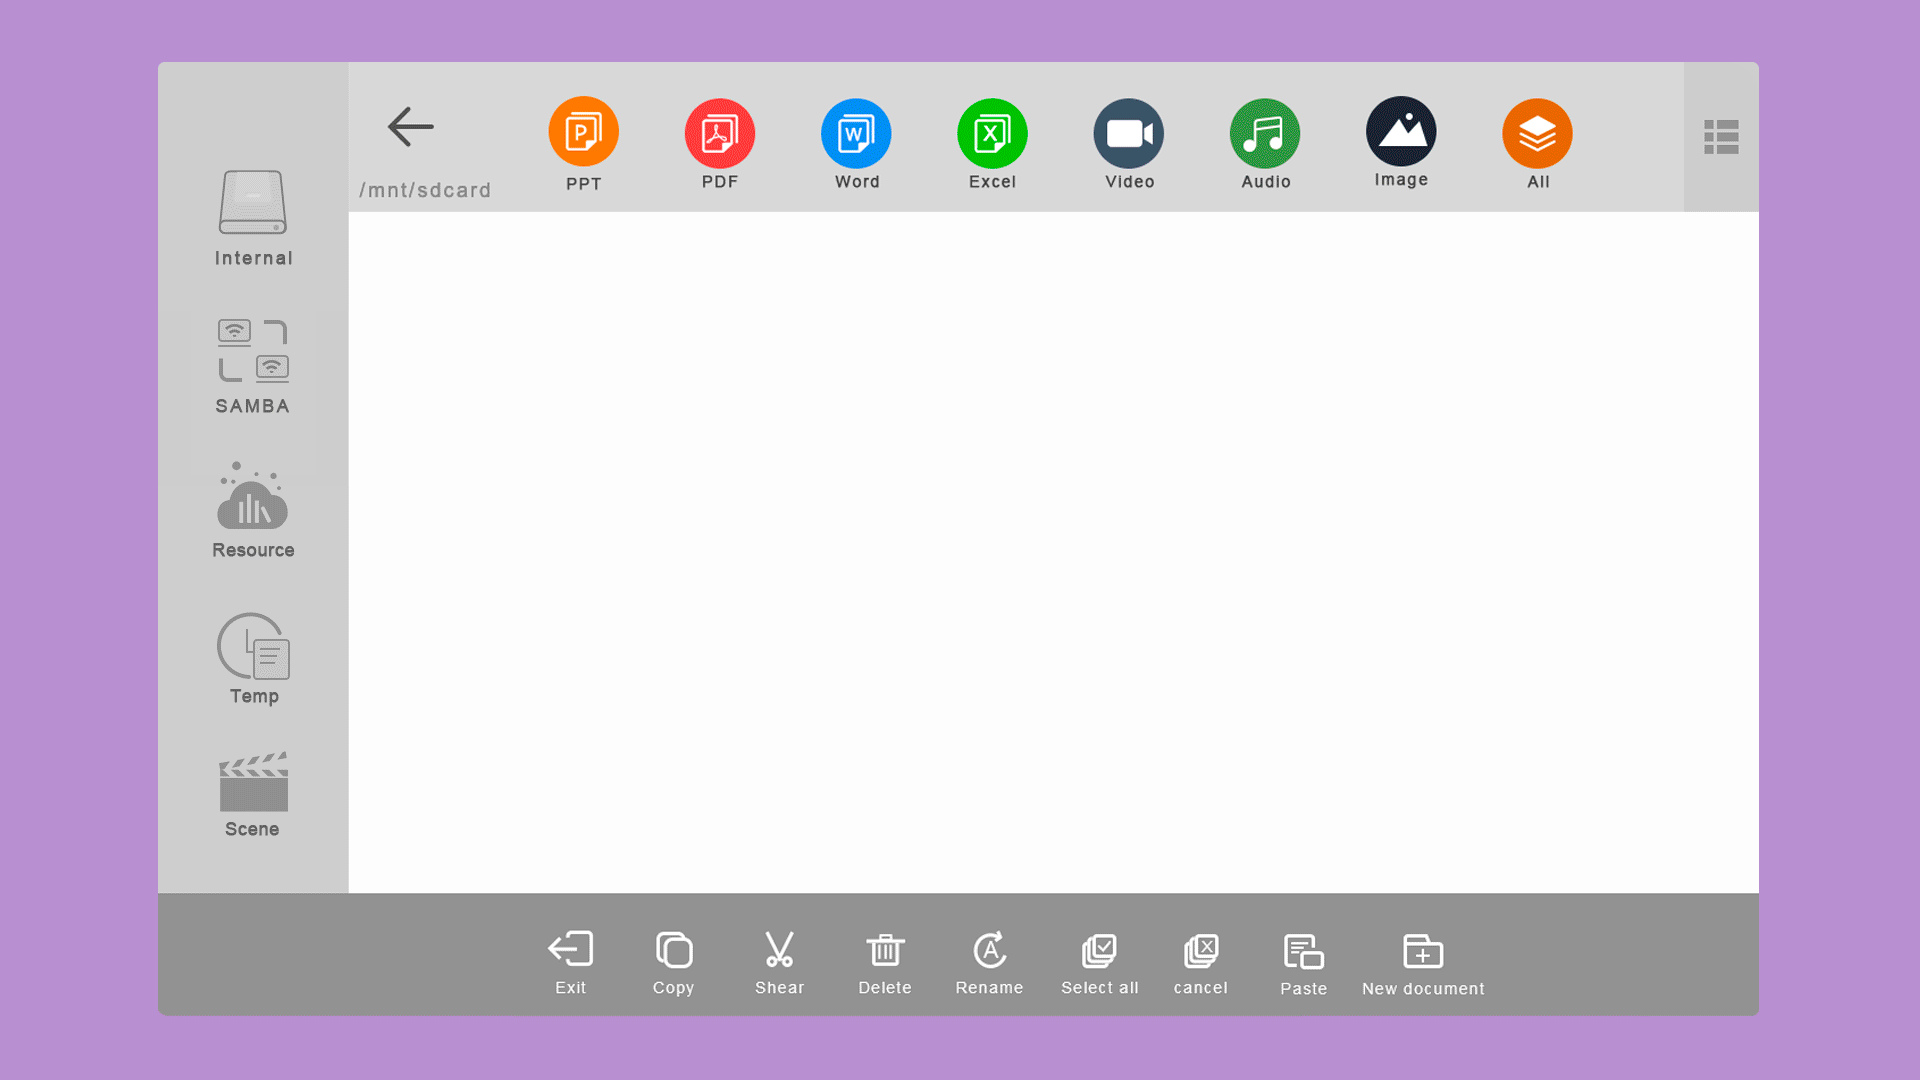The height and width of the screenshot is (1080, 1920).
Task: Switch to Temp files
Action: (253, 658)
